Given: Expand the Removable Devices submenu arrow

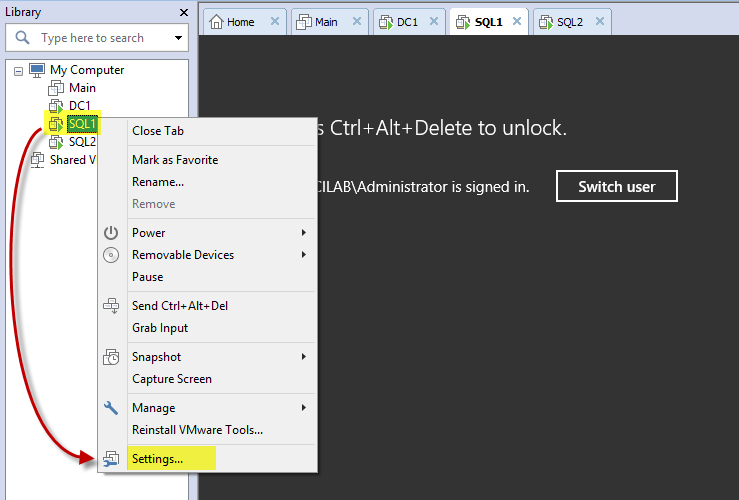Looking at the screenshot, I should tap(304, 254).
